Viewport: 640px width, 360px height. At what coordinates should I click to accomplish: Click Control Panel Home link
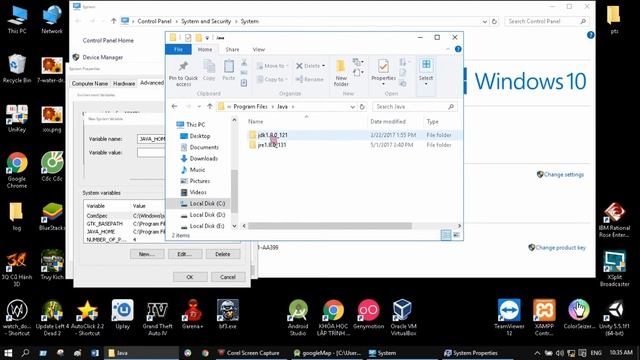[x=108, y=40]
